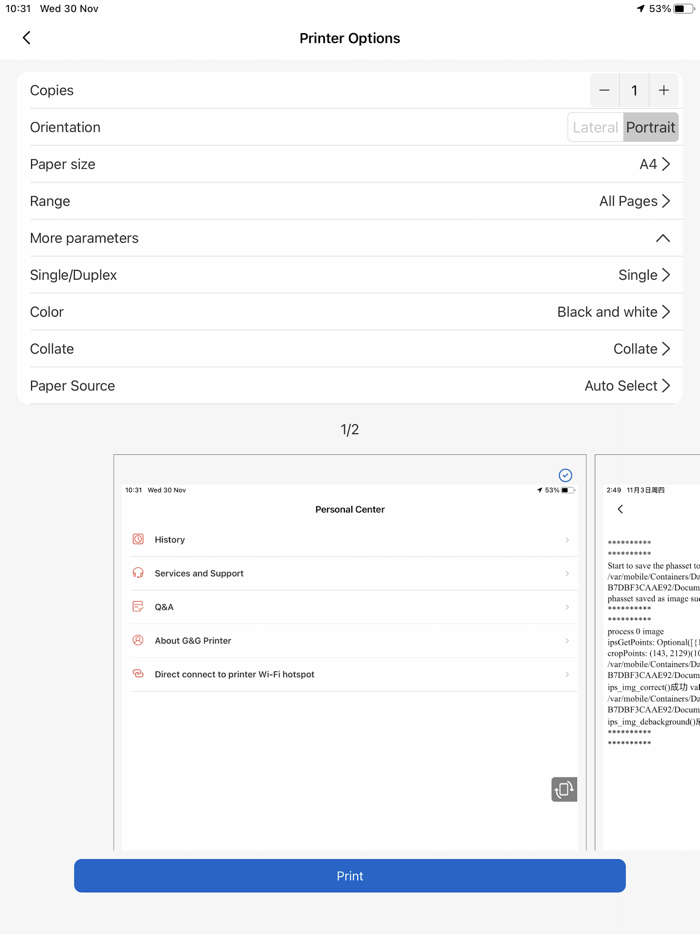Tap the blue Print button
The width and height of the screenshot is (700, 934).
click(x=350, y=876)
